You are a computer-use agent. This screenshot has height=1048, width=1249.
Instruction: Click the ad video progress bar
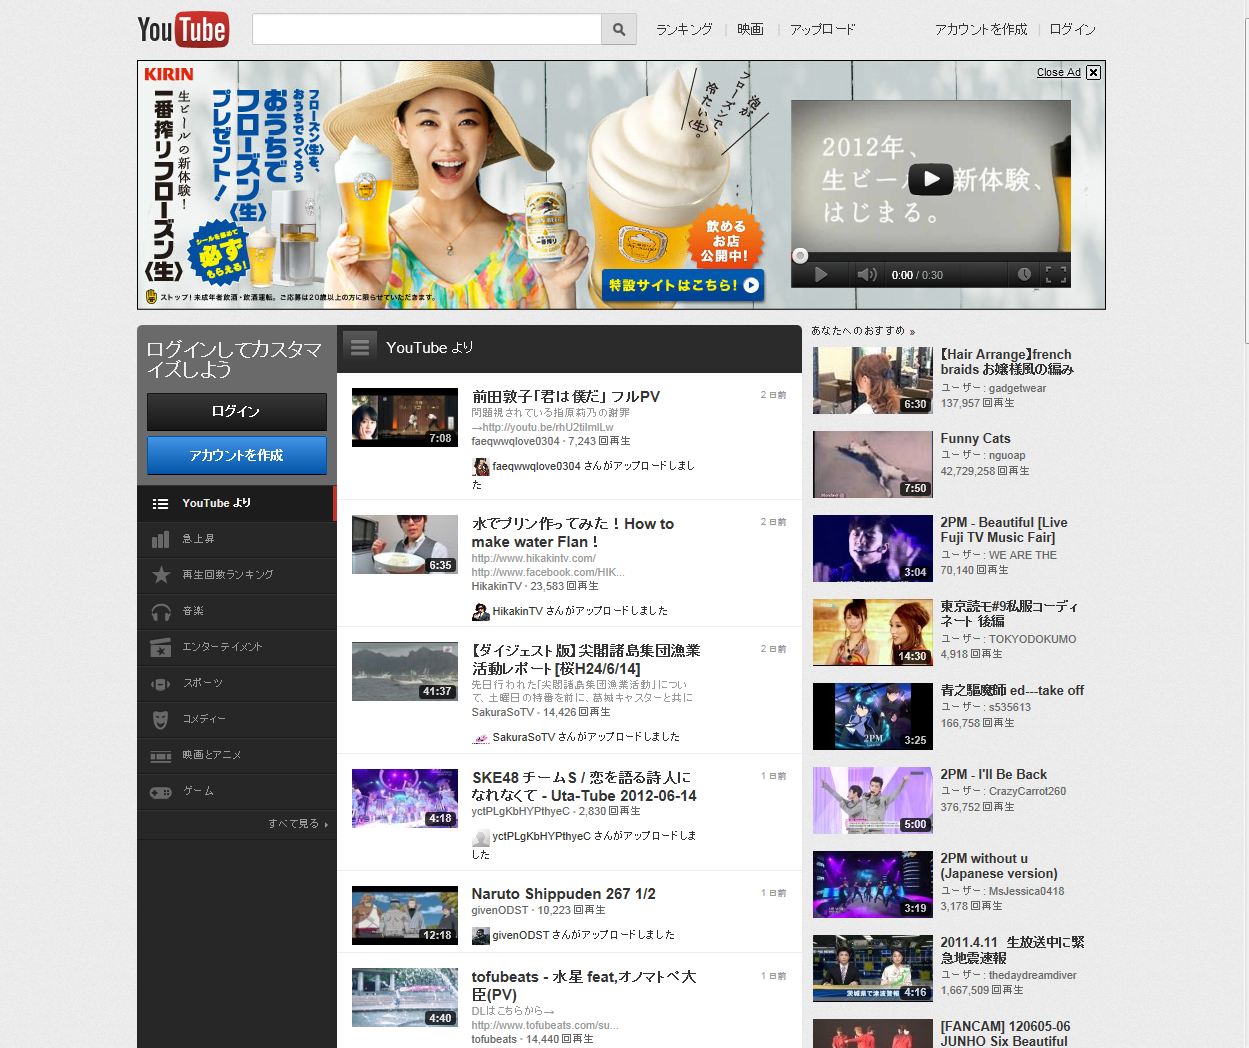pyautogui.click(x=931, y=256)
